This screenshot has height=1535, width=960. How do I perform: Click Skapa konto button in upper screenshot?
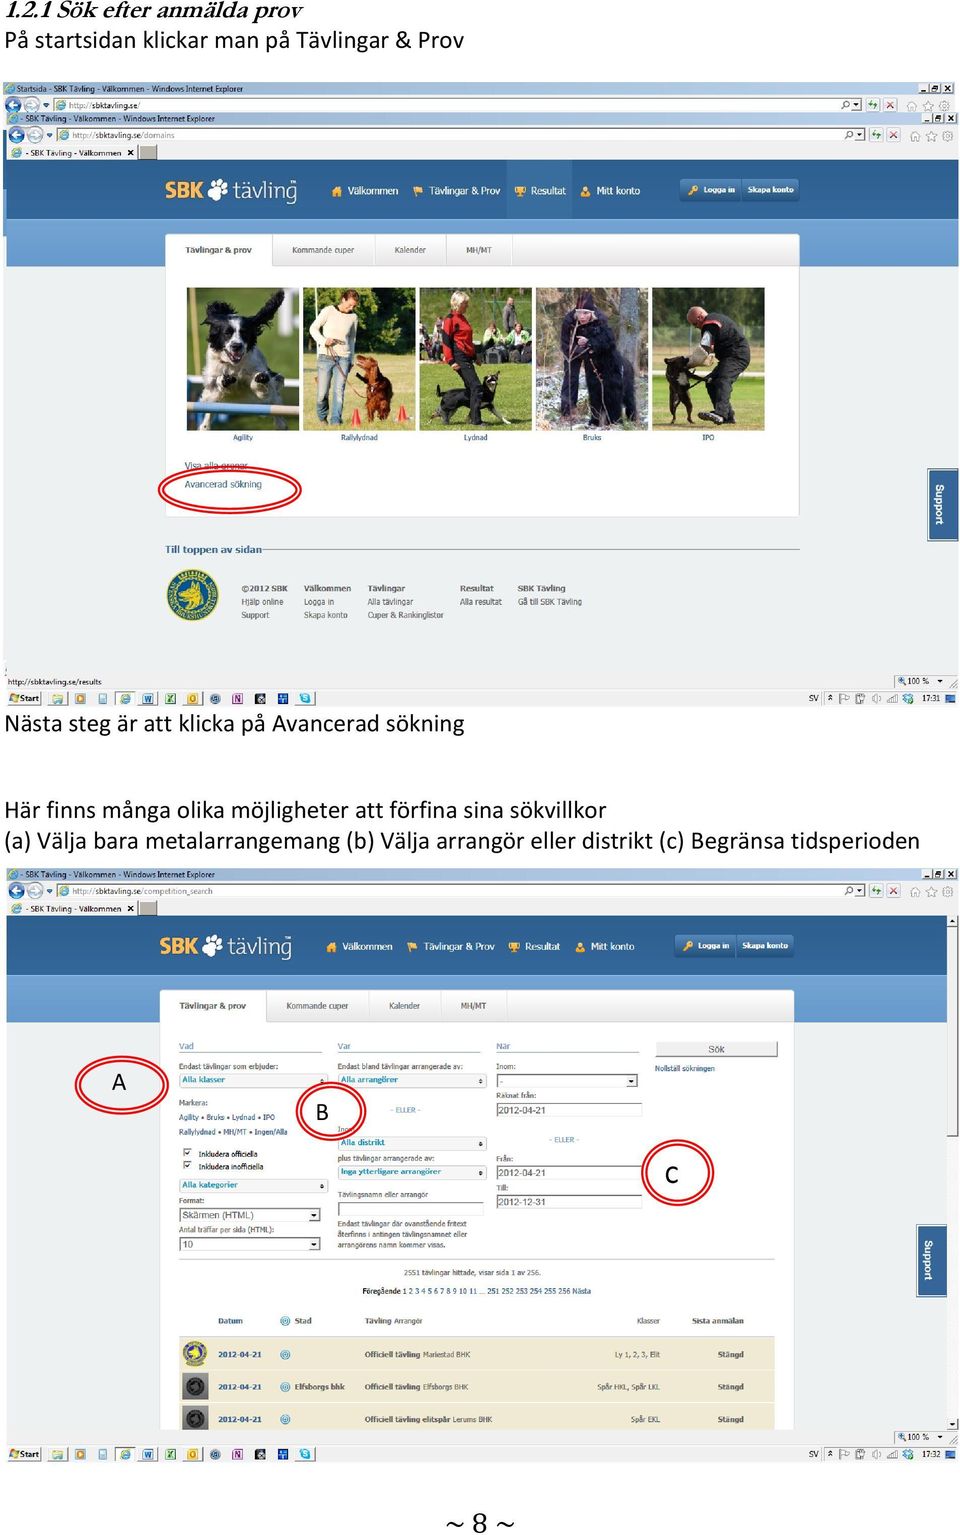click(771, 190)
